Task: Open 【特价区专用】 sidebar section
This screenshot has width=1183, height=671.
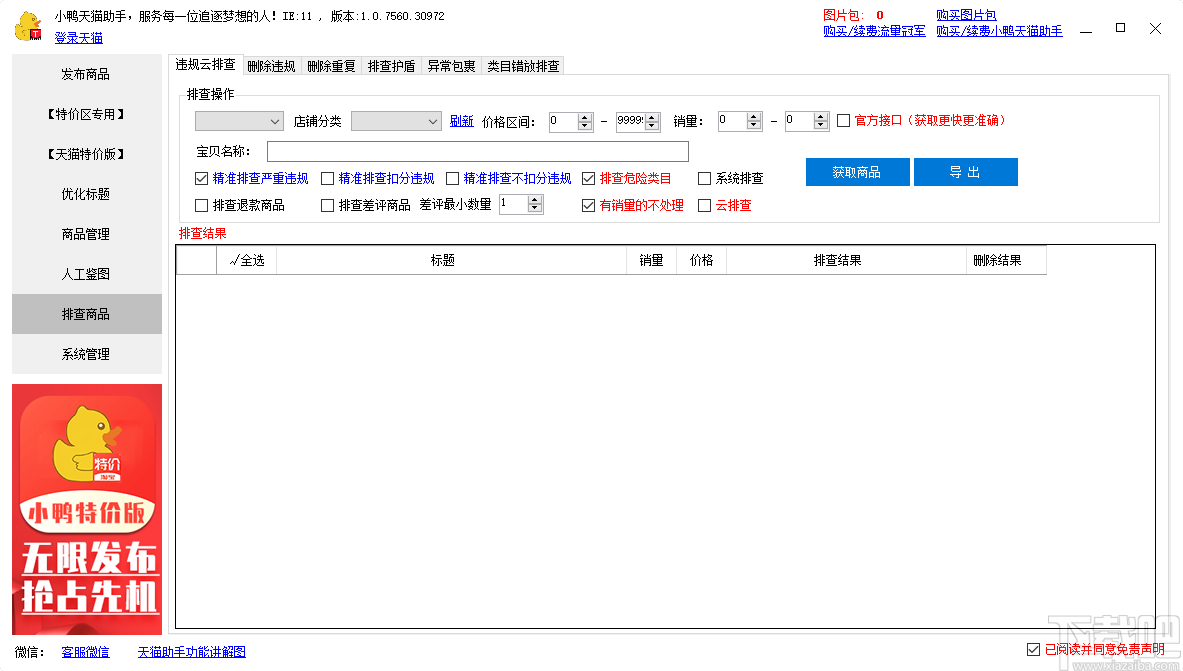Action: (x=86, y=114)
